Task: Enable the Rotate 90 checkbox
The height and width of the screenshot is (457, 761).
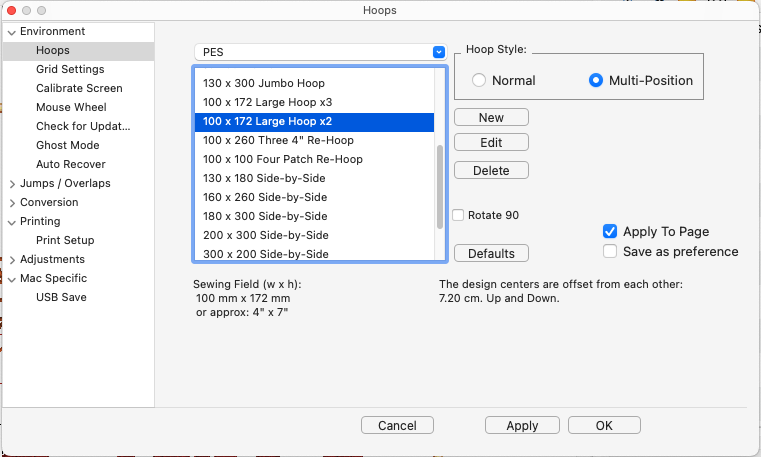Action: 458,215
